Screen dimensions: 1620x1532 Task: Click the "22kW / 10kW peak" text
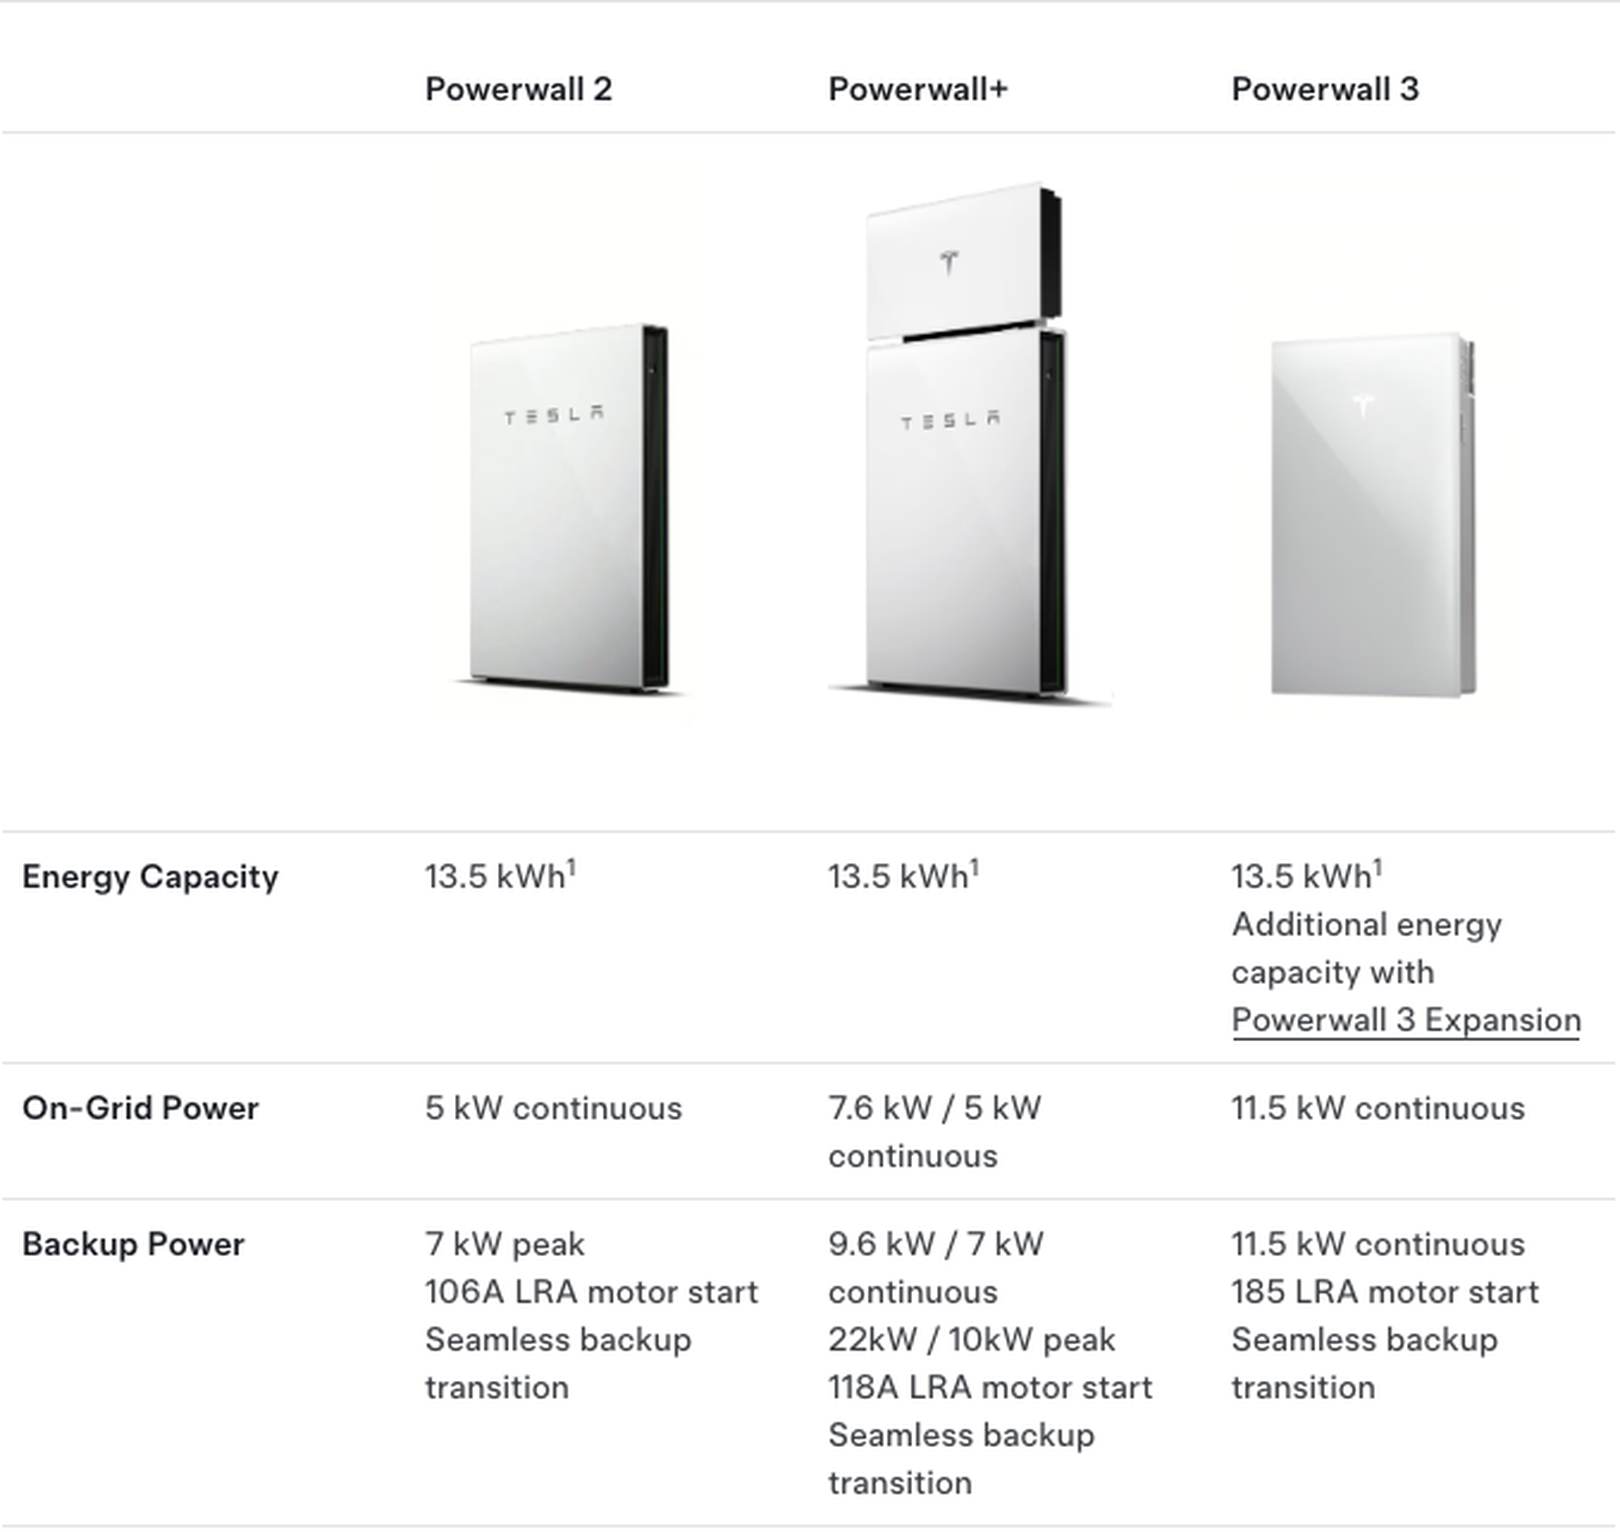point(971,1340)
